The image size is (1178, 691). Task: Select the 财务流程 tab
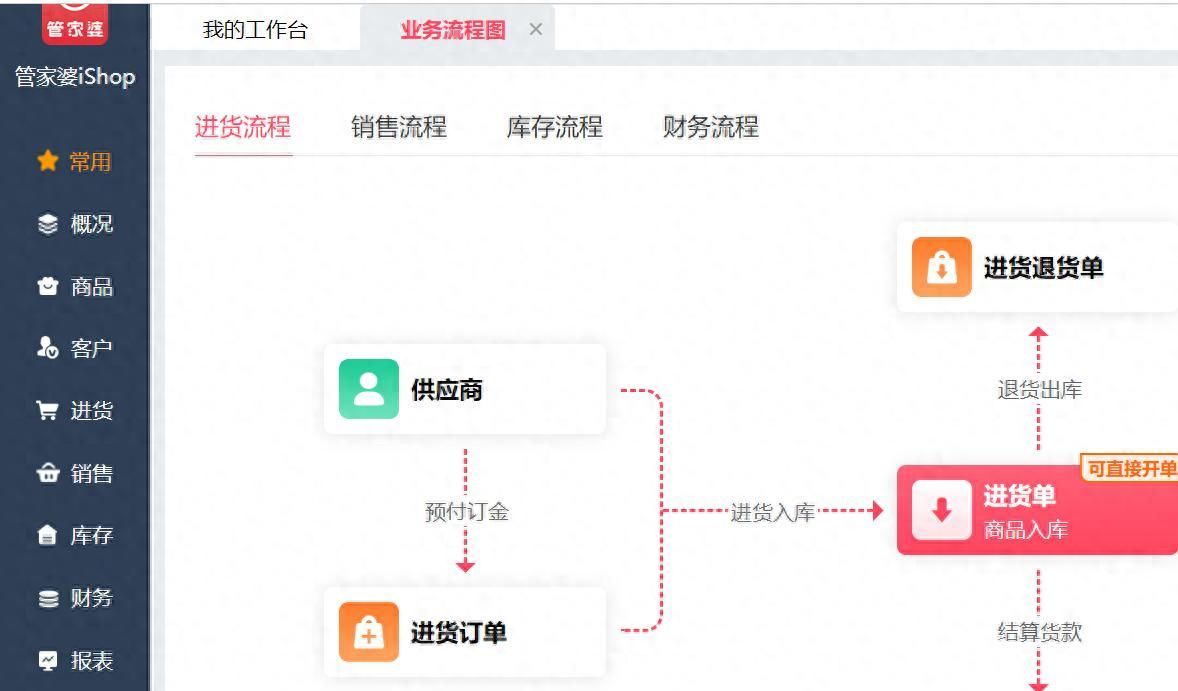709,127
